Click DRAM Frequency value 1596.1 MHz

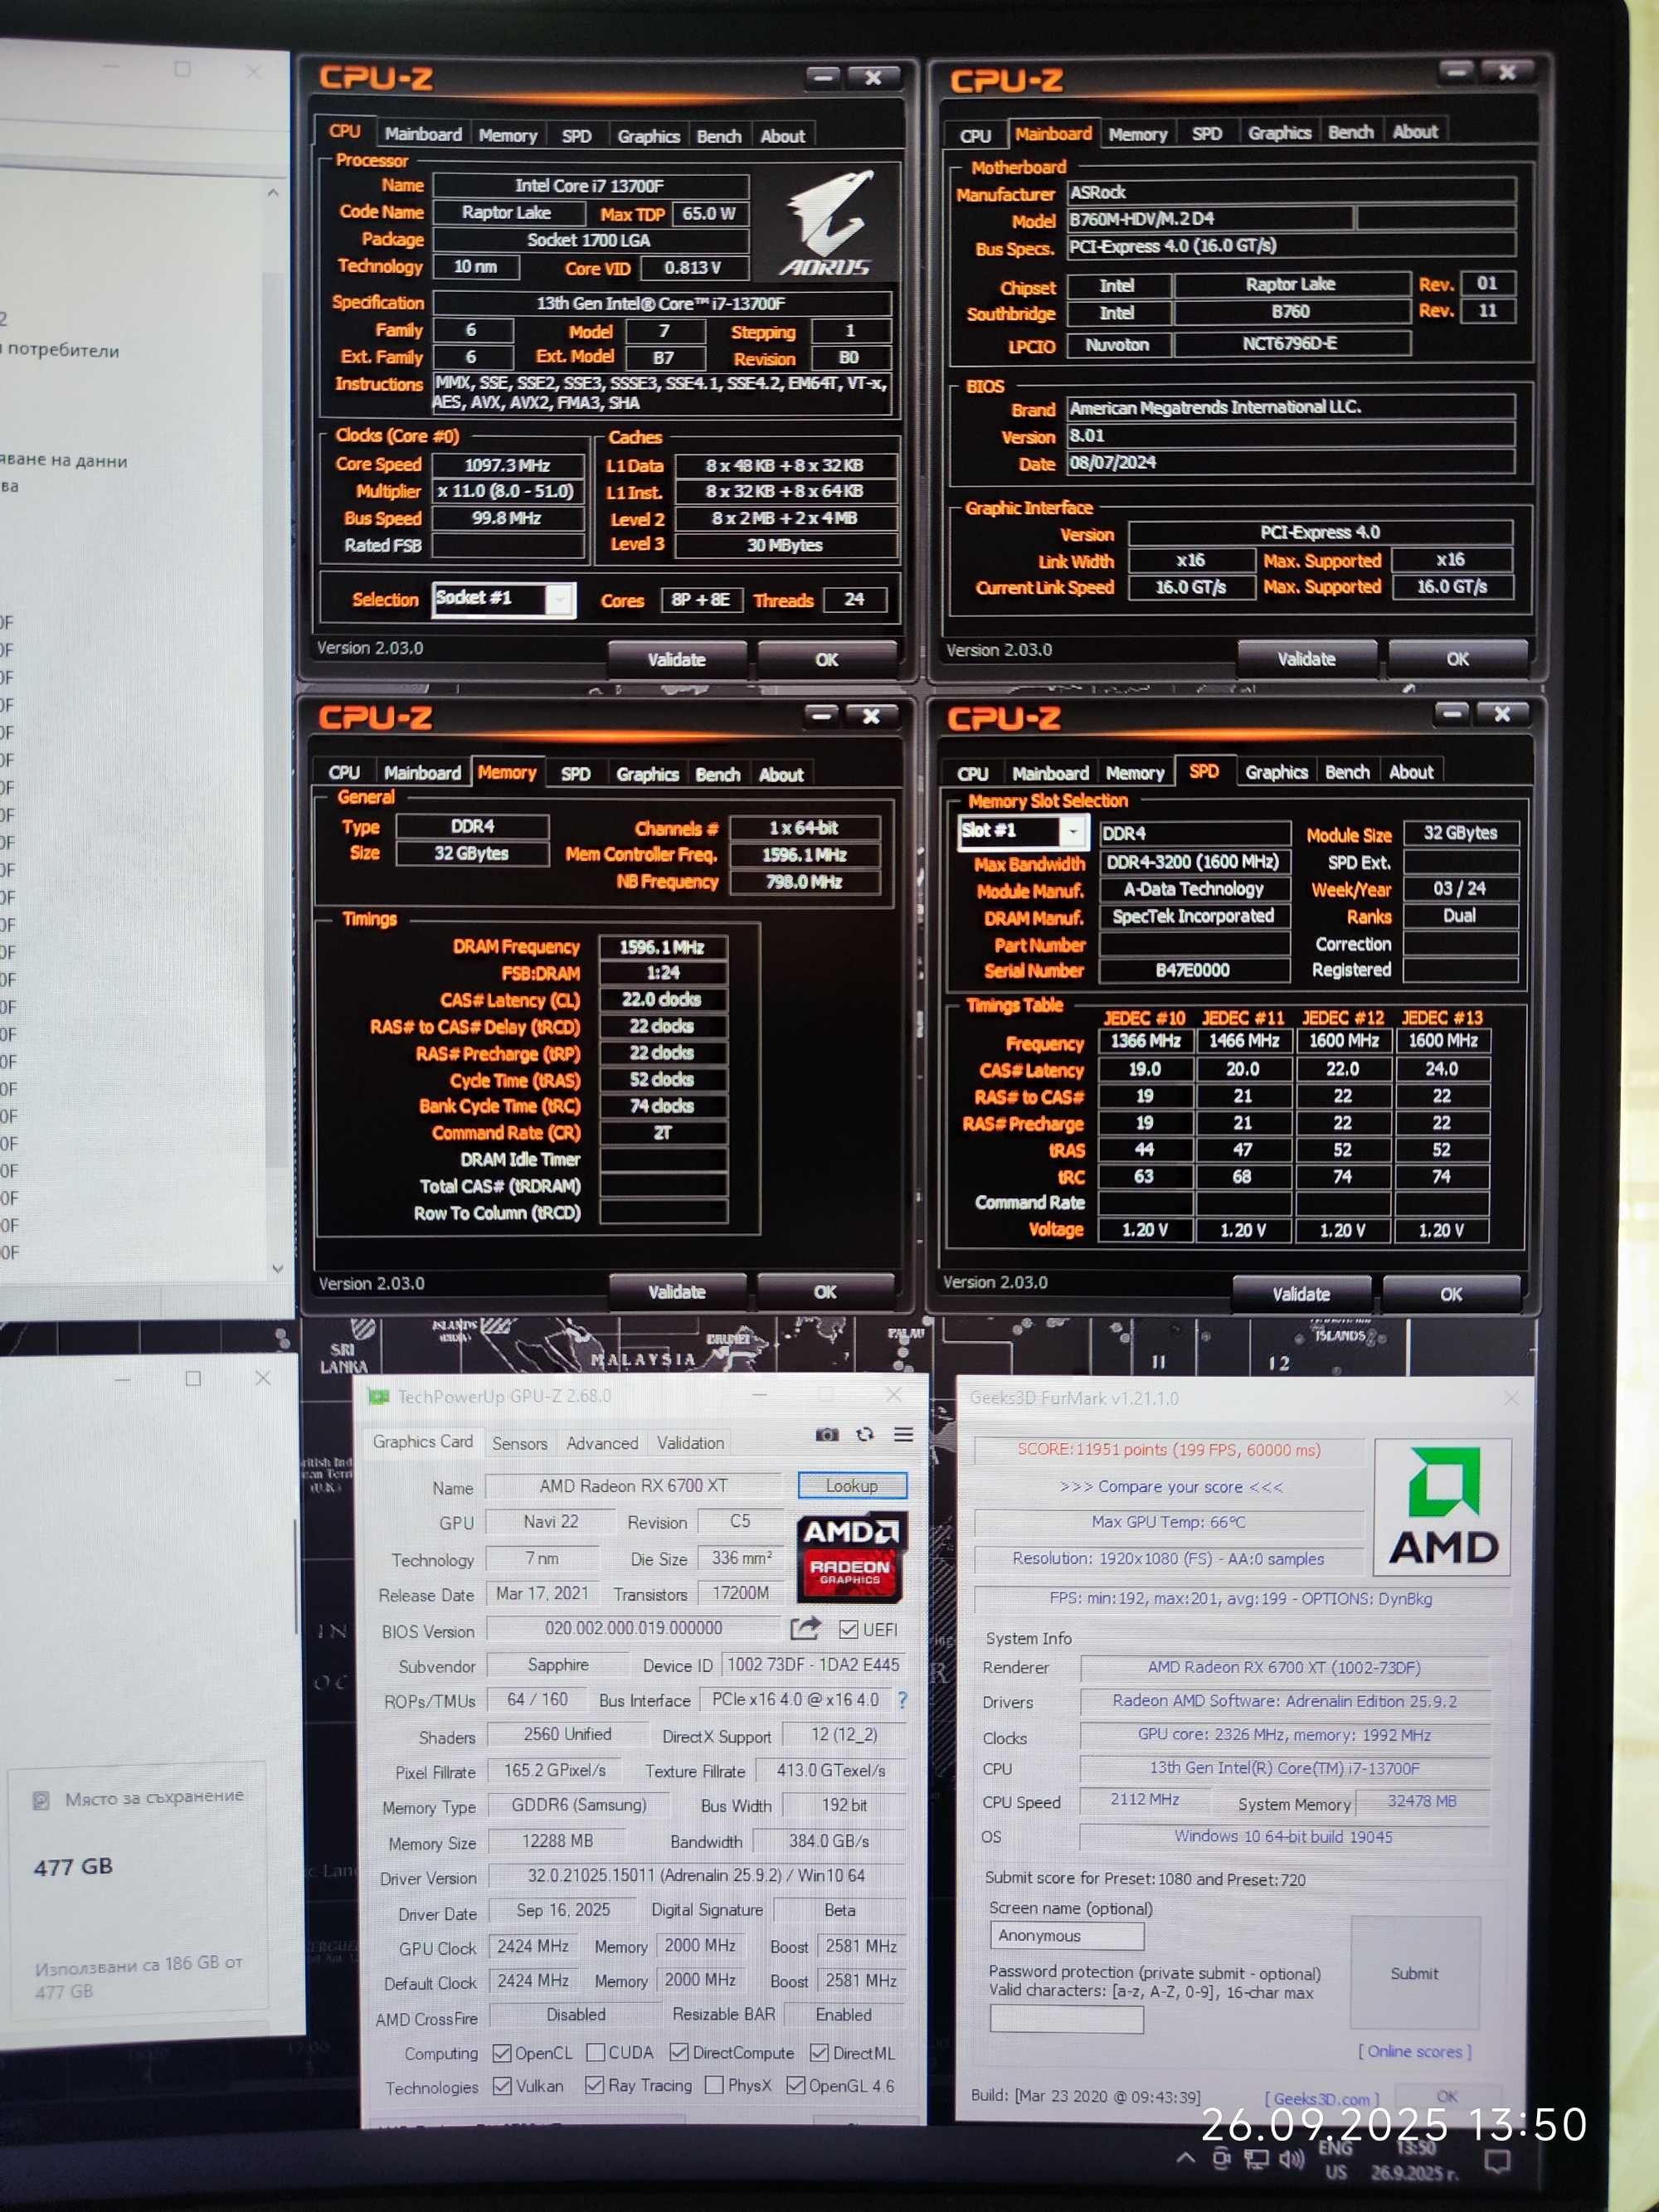[x=662, y=947]
